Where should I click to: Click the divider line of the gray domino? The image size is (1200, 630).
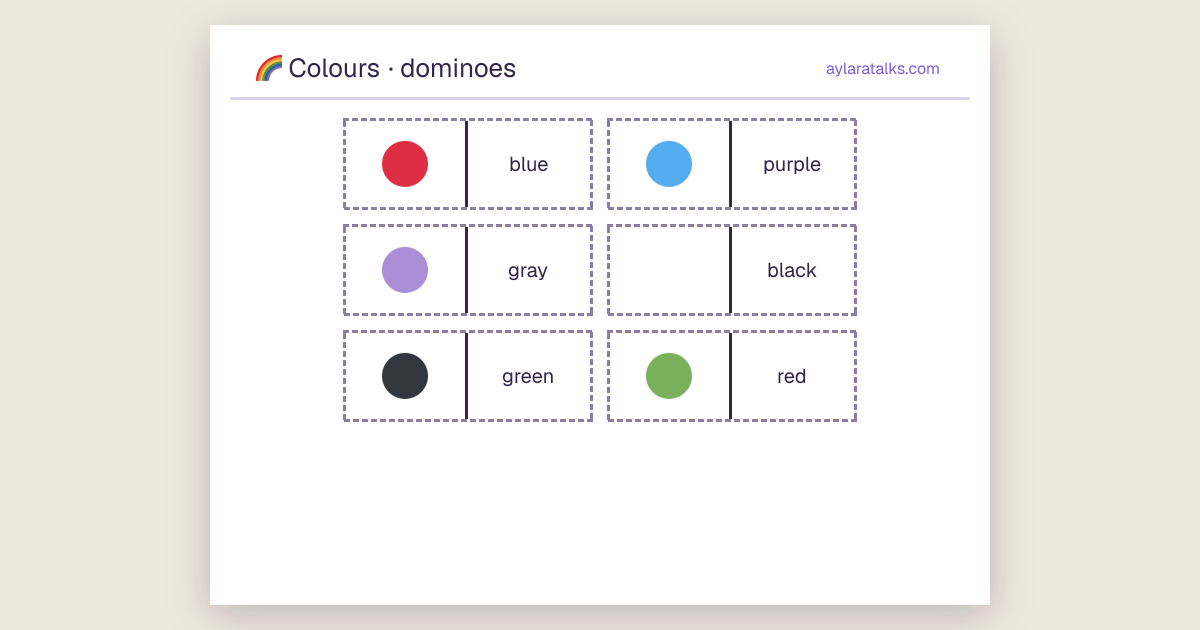466,270
